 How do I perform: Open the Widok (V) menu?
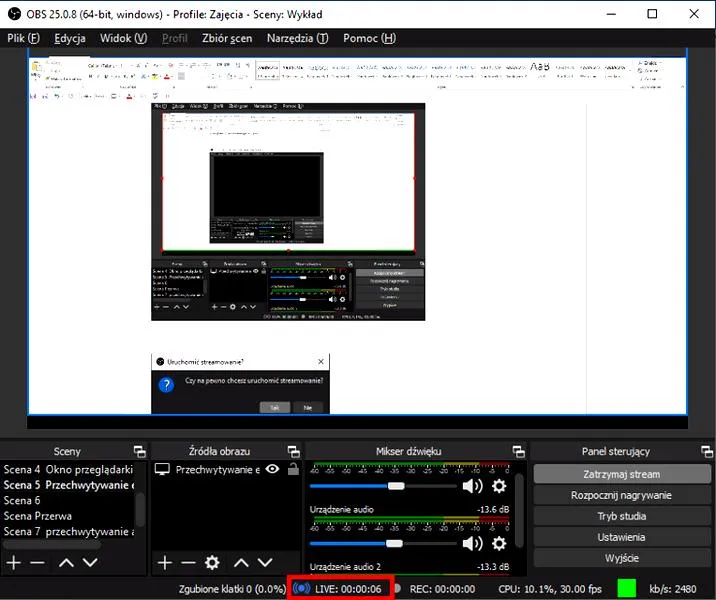(123, 38)
